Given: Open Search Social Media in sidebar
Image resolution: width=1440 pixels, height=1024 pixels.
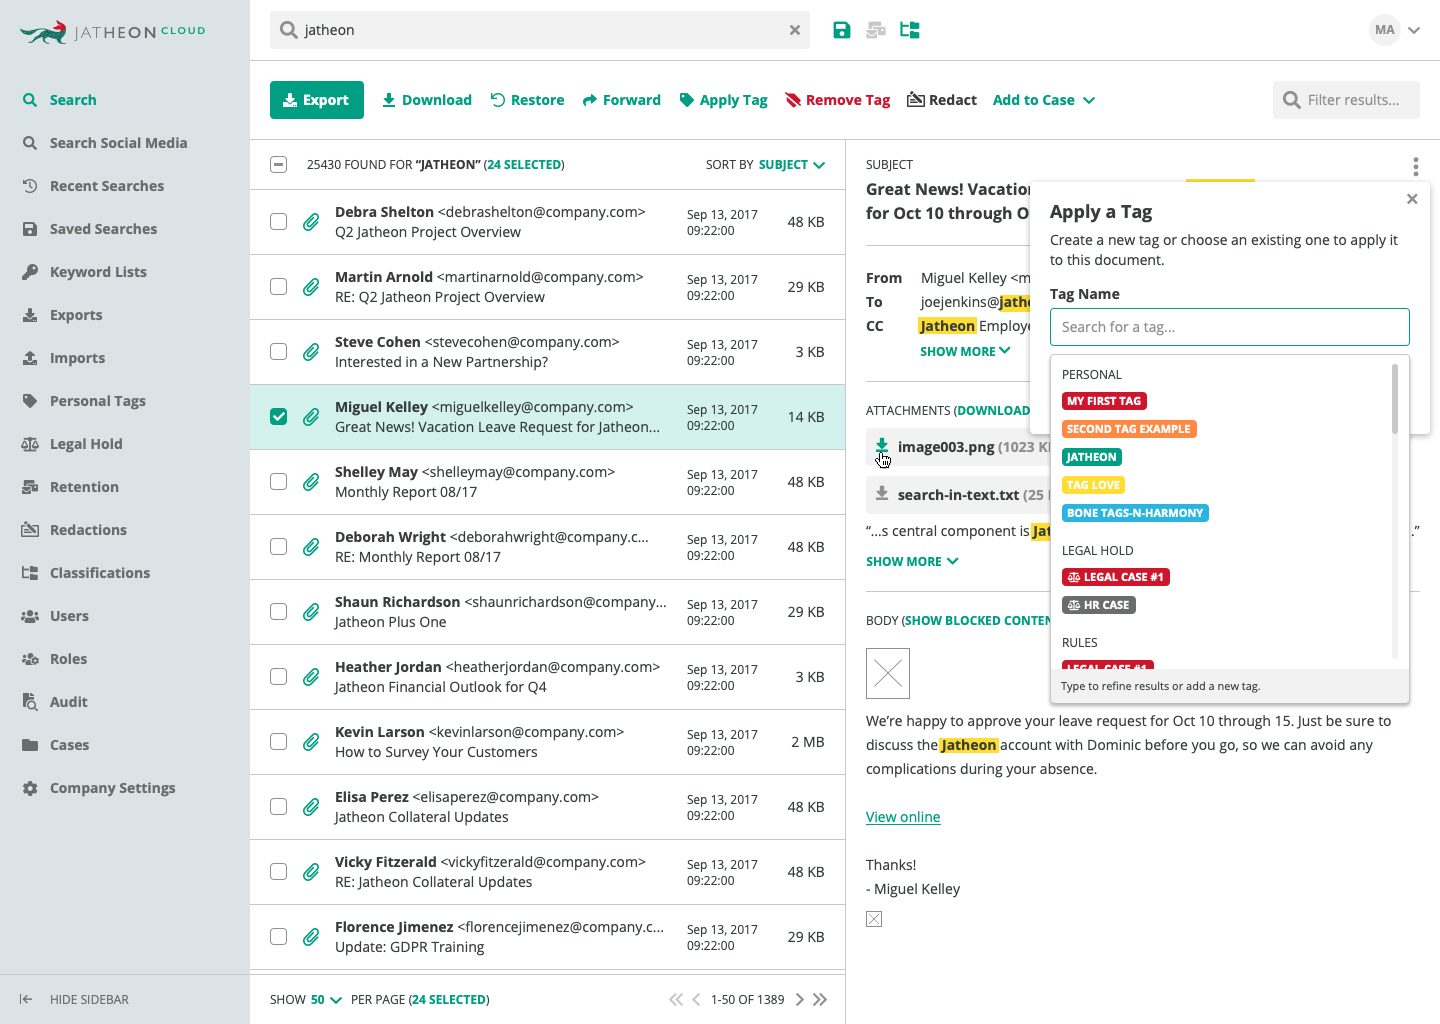Looking at the screenshot, I should click(x=118, y=143).
